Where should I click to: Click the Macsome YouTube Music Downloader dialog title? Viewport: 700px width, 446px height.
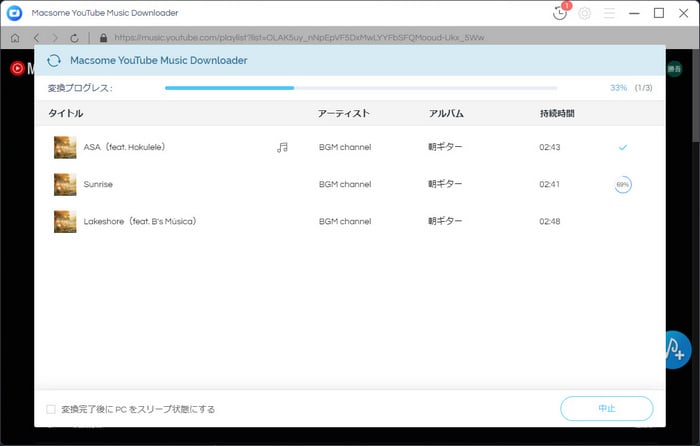pos(158,60)
